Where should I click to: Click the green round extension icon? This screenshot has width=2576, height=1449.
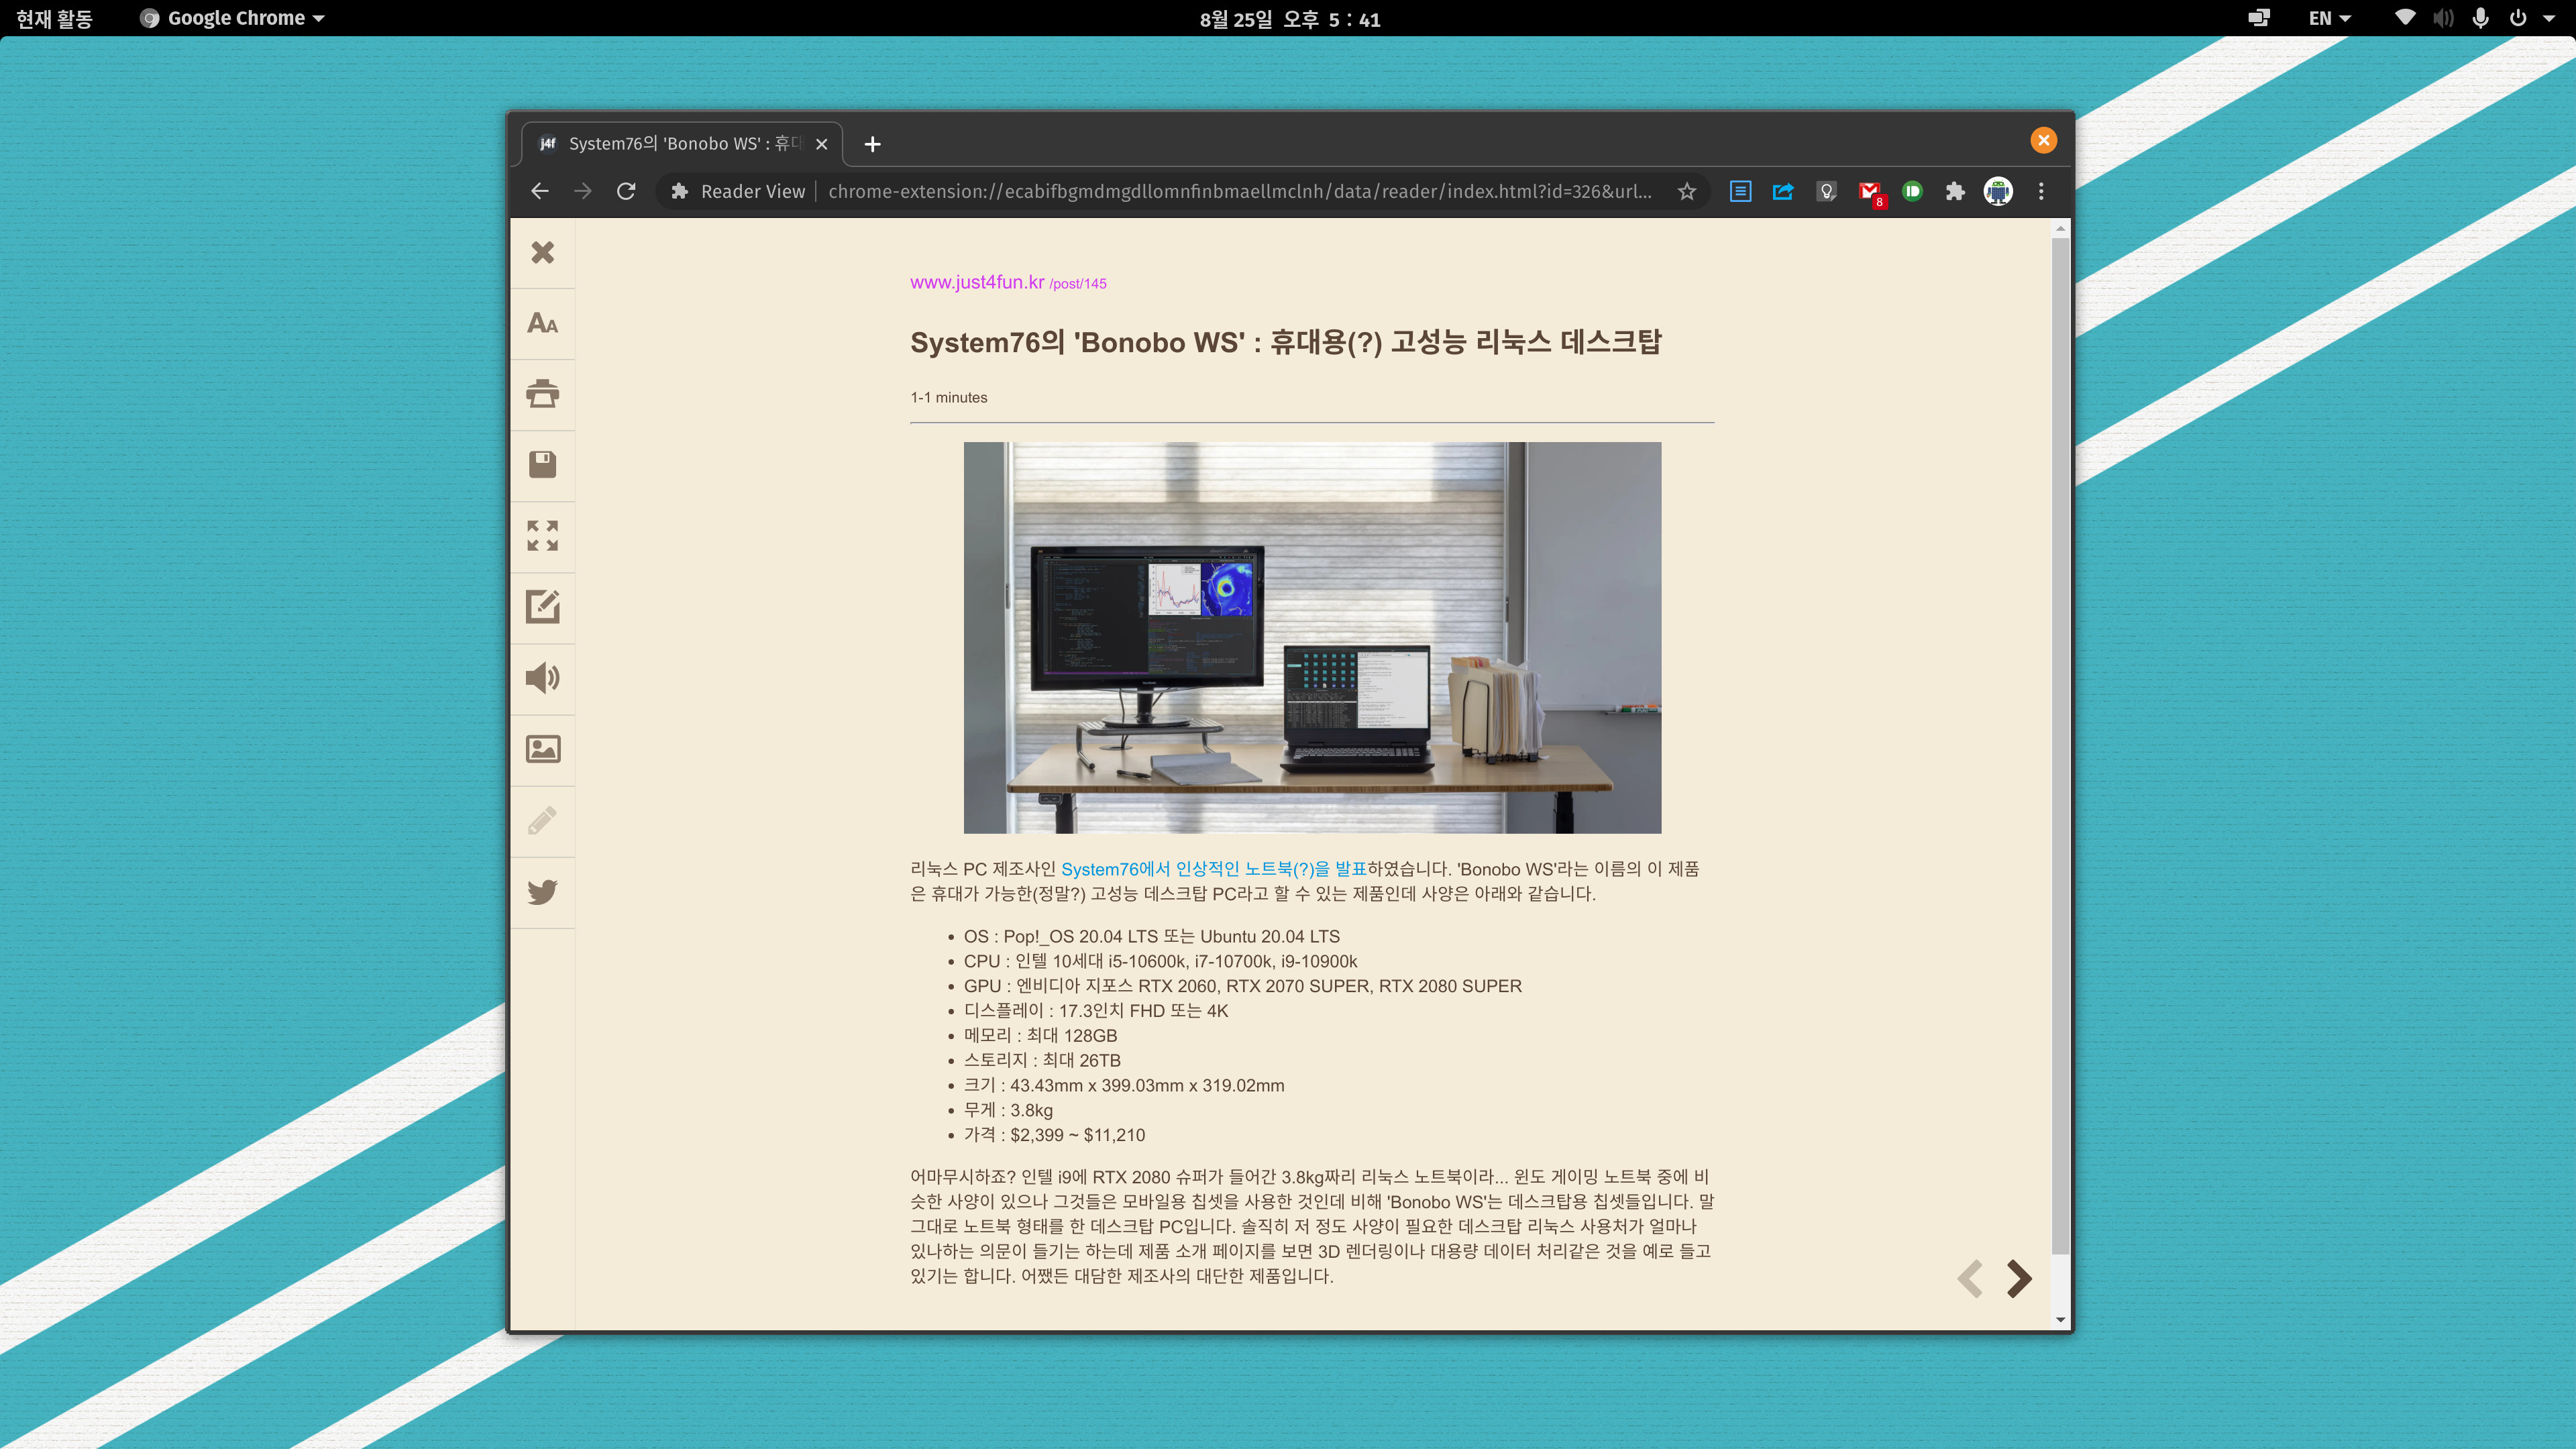pyautogui.click(x=1912, y=191)
